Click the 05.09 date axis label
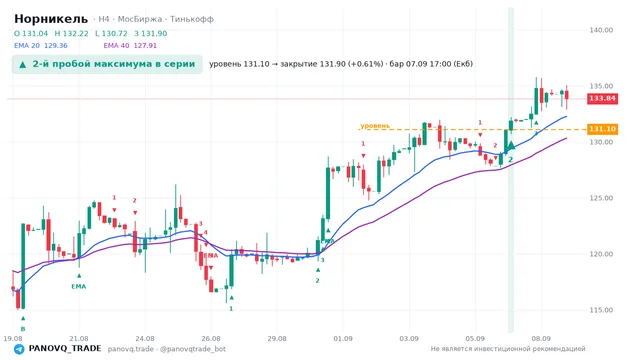This screenshot has height=360, width=640. (475, 338)
